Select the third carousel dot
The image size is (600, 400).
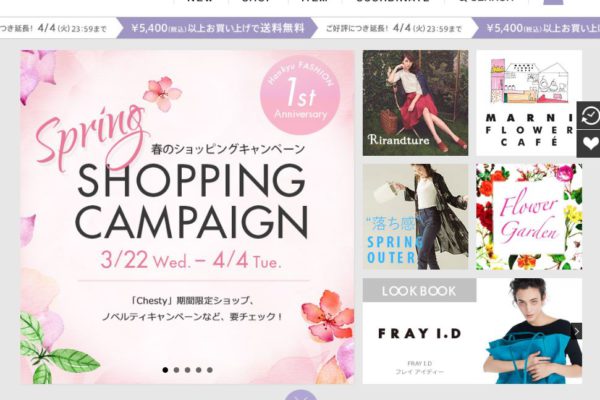click(188, 370)
